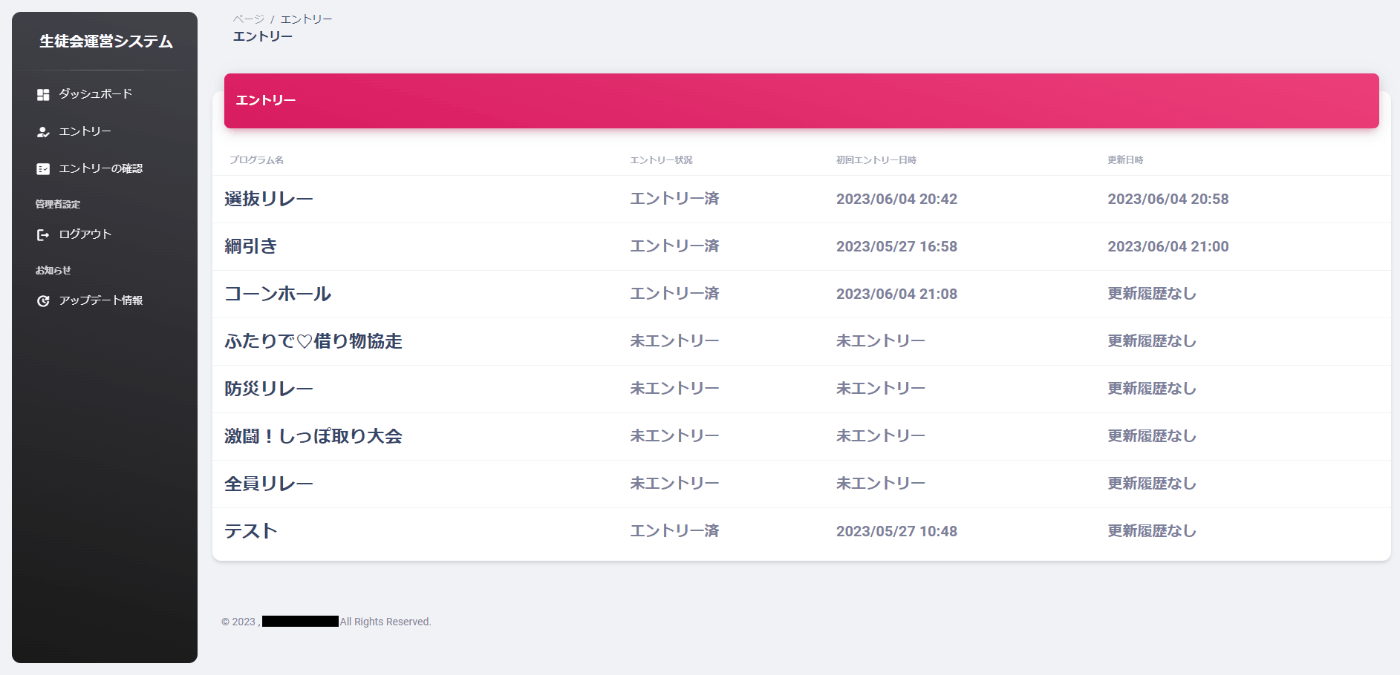Open the コーンホール program

pos(278,294)
